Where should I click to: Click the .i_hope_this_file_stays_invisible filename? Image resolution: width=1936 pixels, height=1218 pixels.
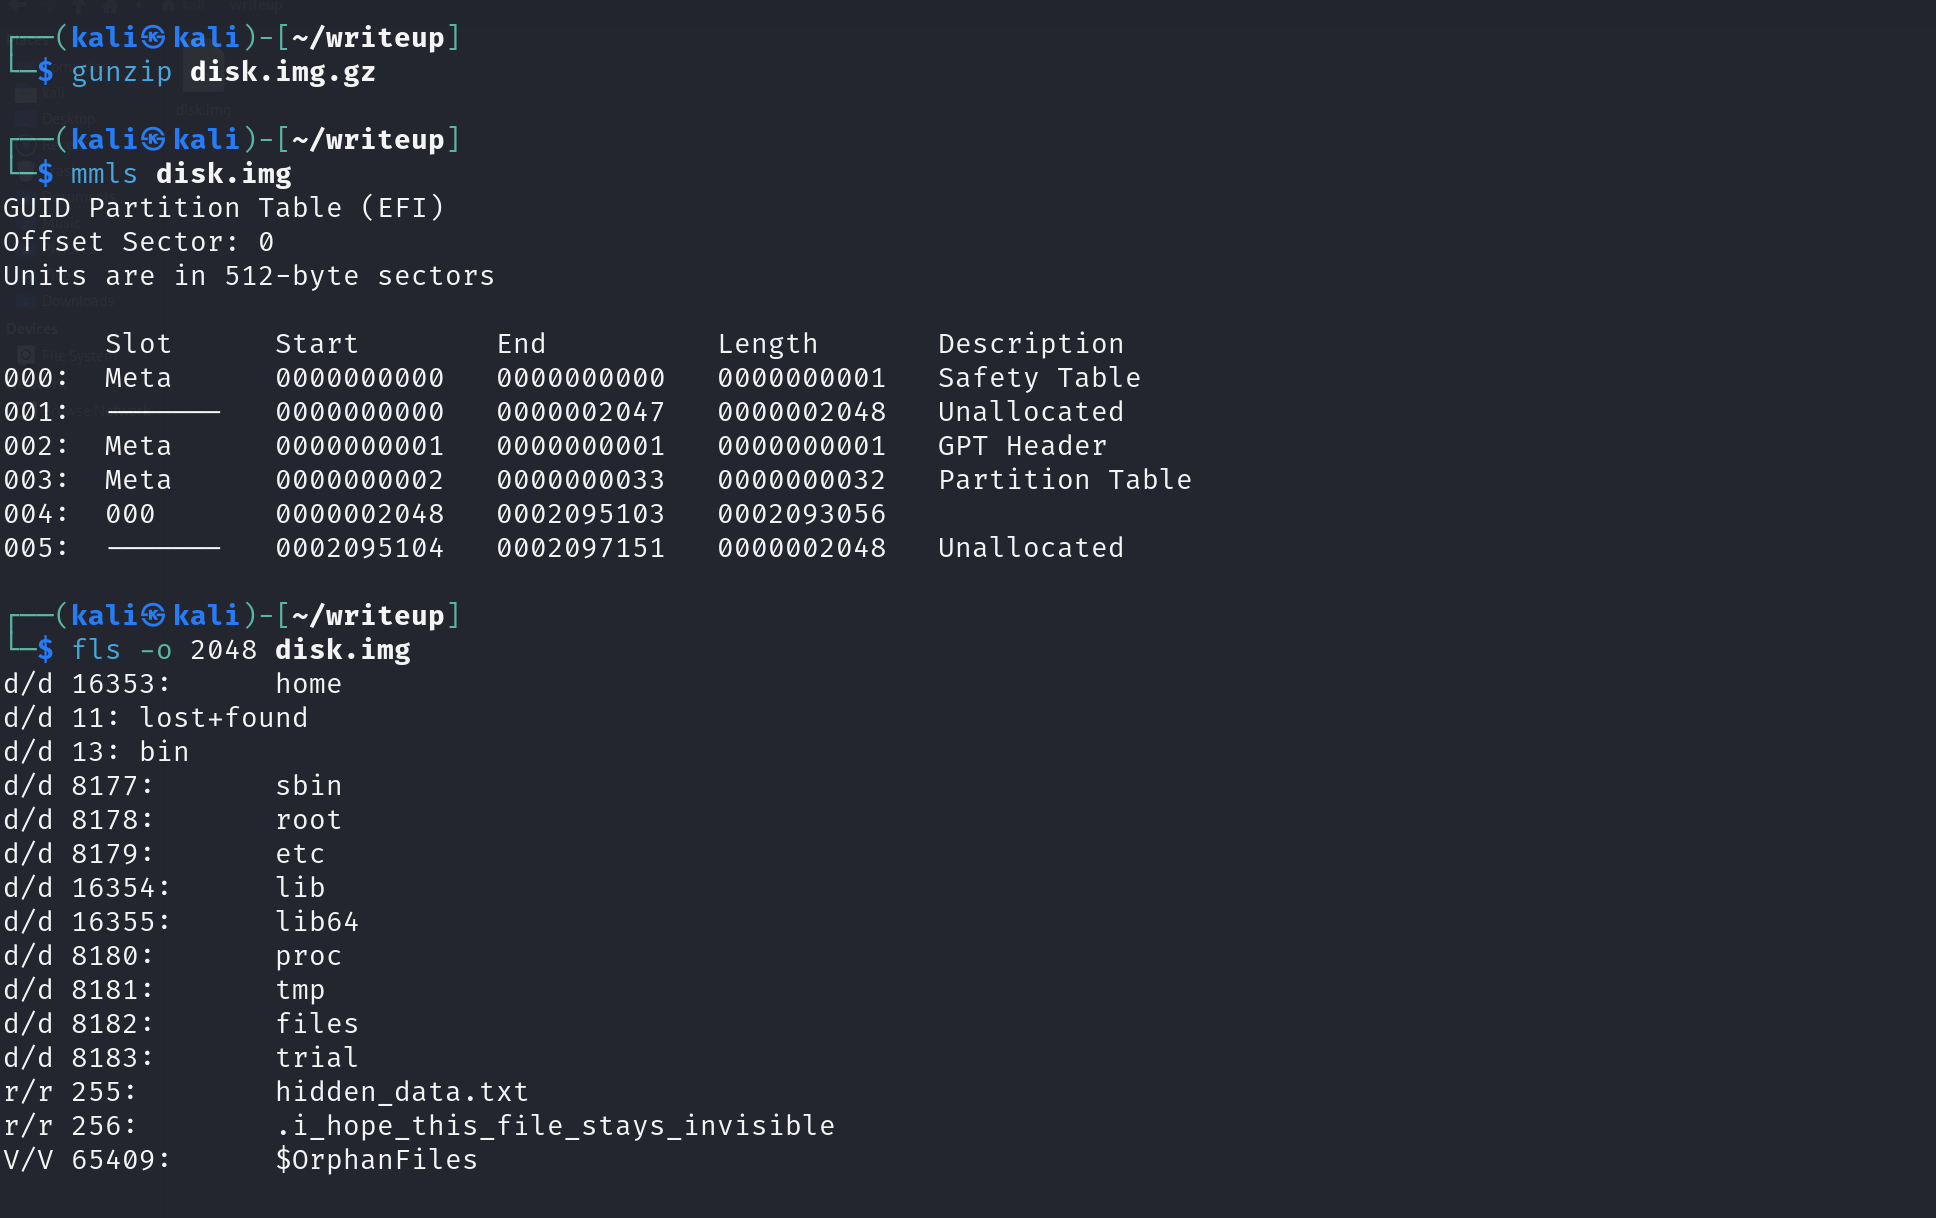555,1126
